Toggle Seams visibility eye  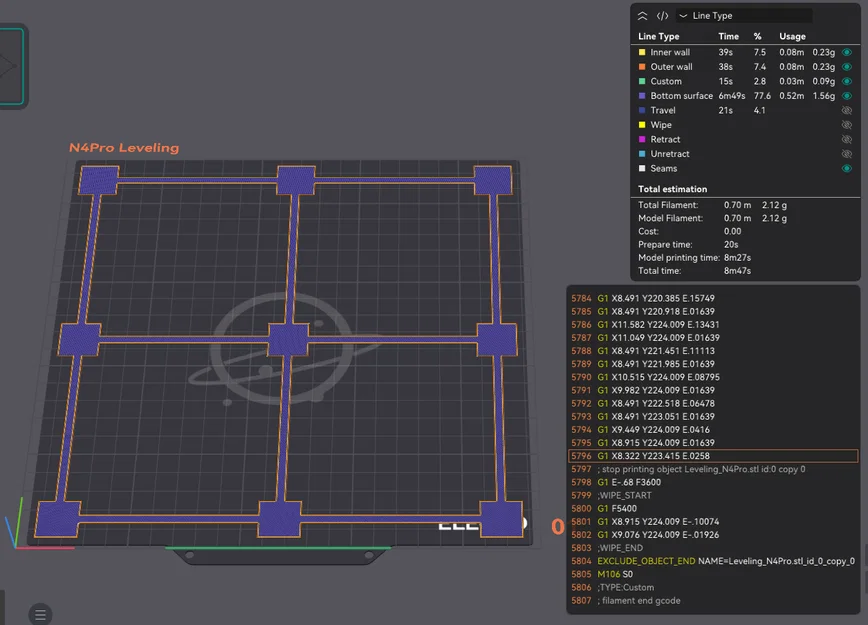(846, 168)
